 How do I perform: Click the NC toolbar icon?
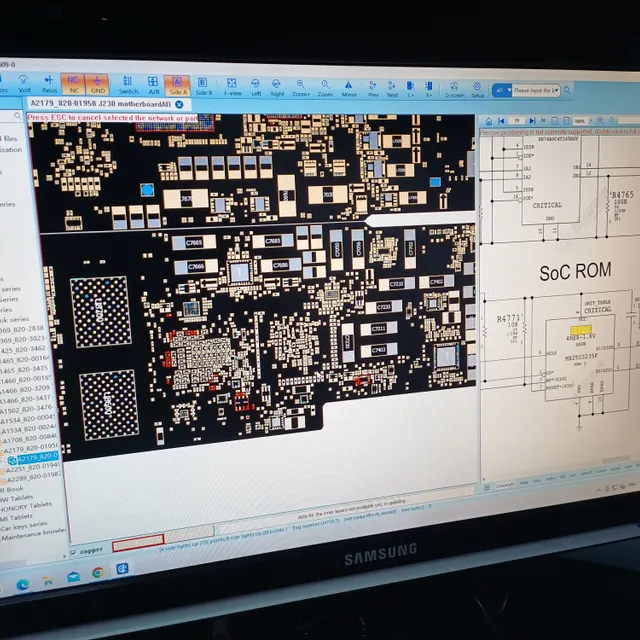pyautogui.click(x=74, y=84)
